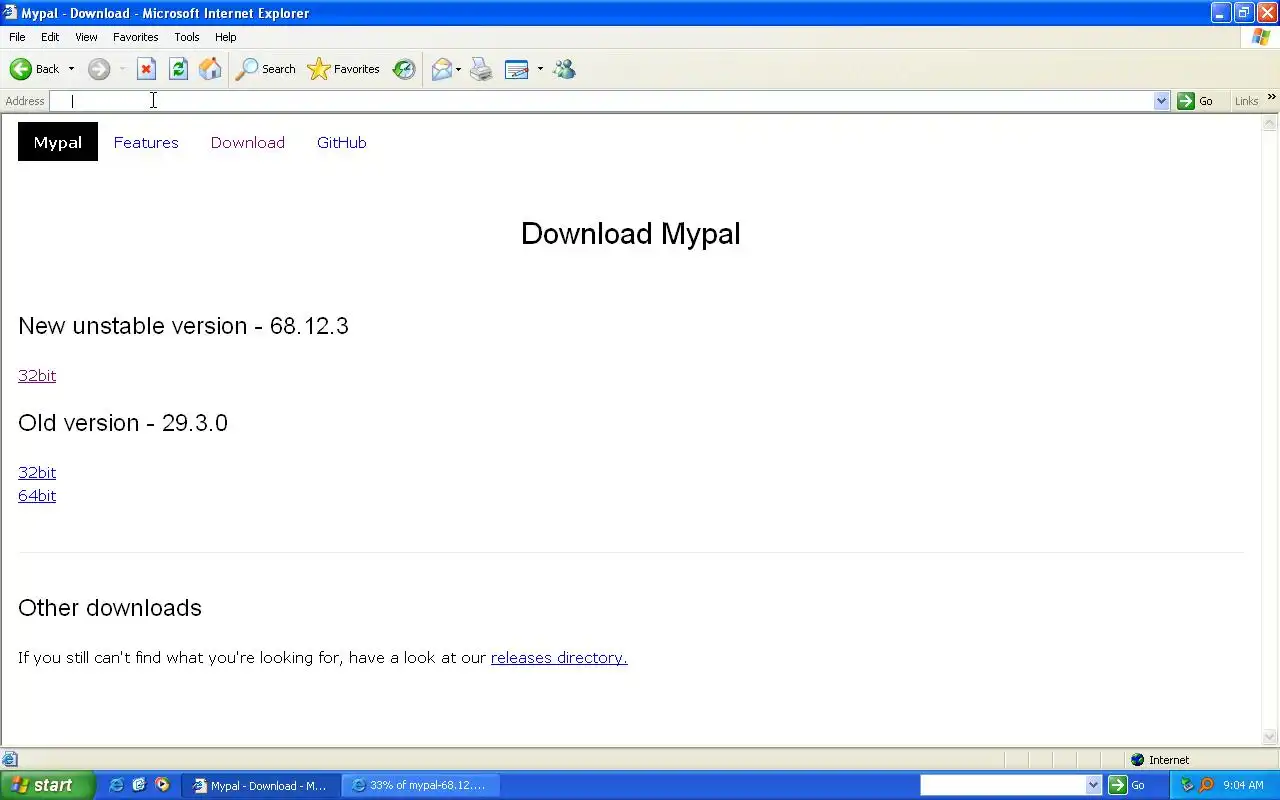The height and width of the screenshot is (800, 1280).
Task: Launch Windows Media Player Quick Launch icon
Action: 162,785
